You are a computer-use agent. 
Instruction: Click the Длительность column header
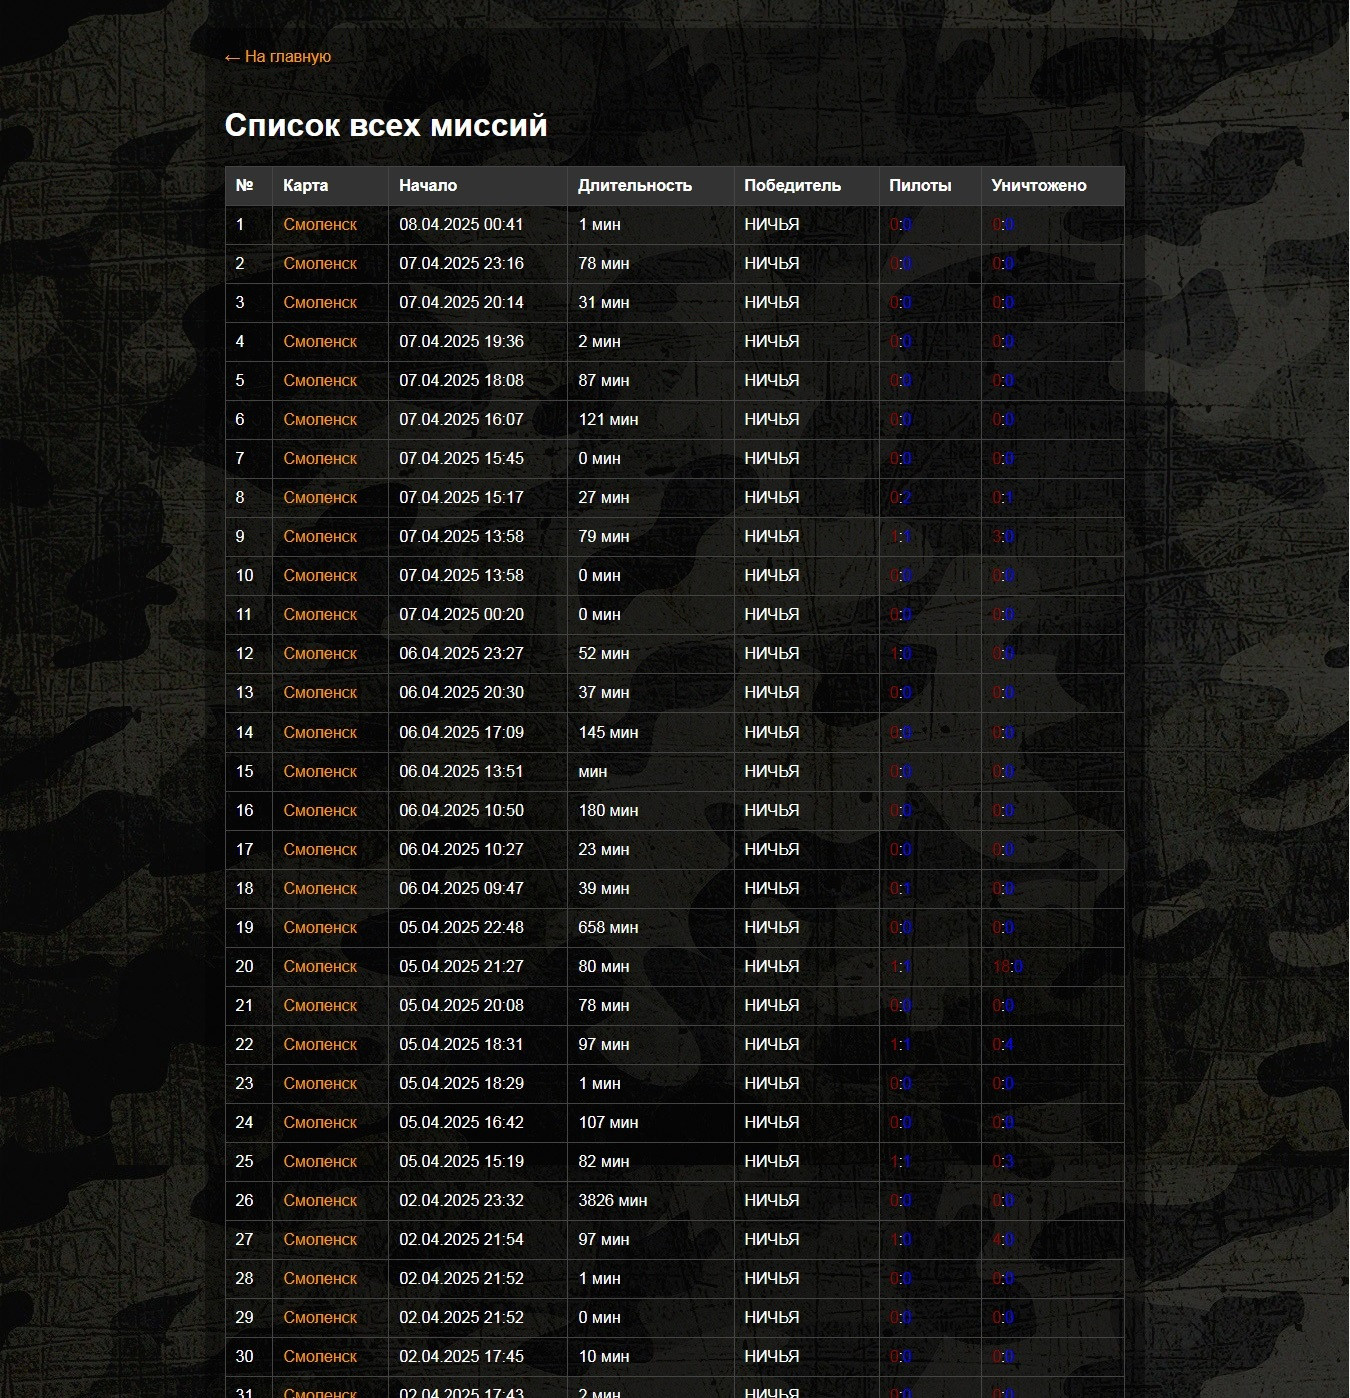[x=635, y=186]
